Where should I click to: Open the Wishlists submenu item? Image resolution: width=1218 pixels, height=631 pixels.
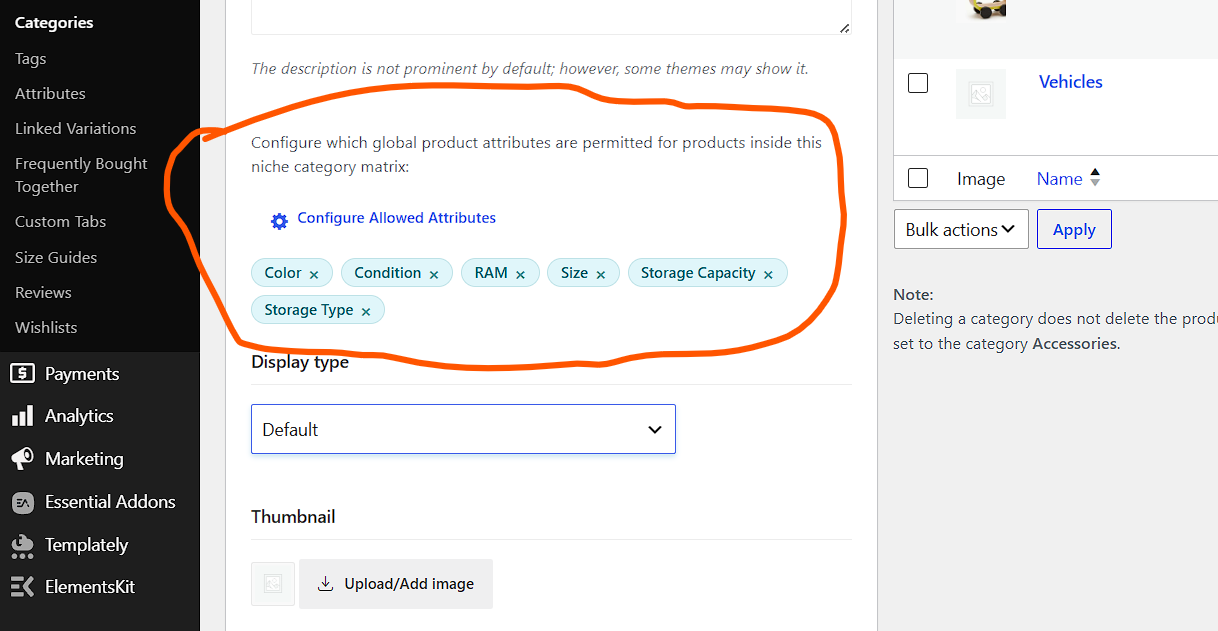pyautogui.click(x=46, y=327)
